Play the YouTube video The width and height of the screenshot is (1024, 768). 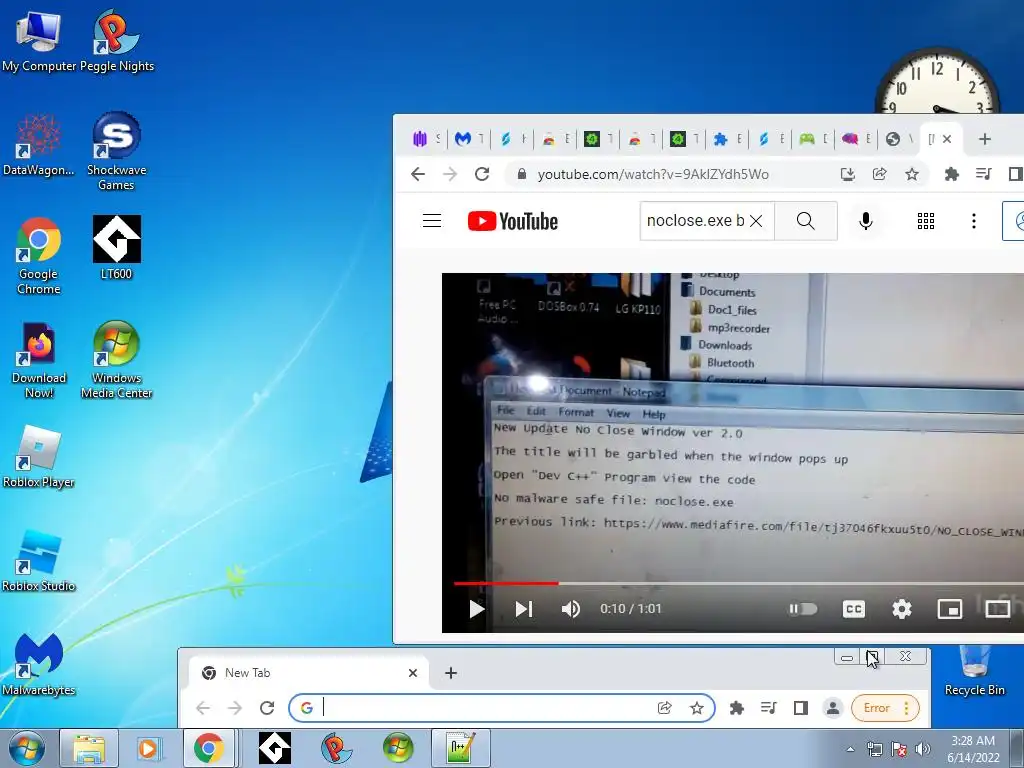(477, 609)
